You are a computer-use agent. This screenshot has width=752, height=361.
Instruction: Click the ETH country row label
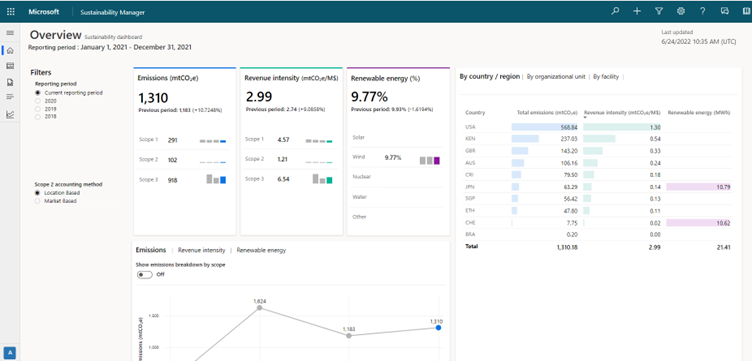point(469,210)
